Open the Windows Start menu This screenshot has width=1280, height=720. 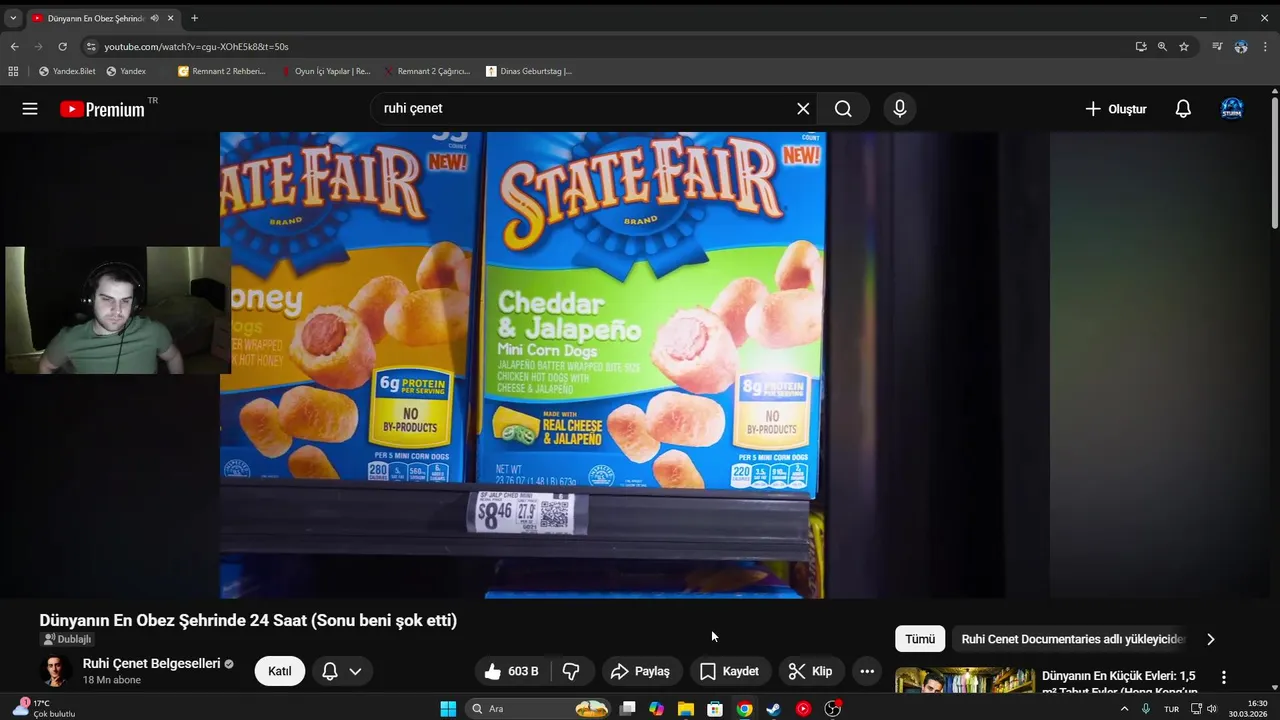pos(448,709)
